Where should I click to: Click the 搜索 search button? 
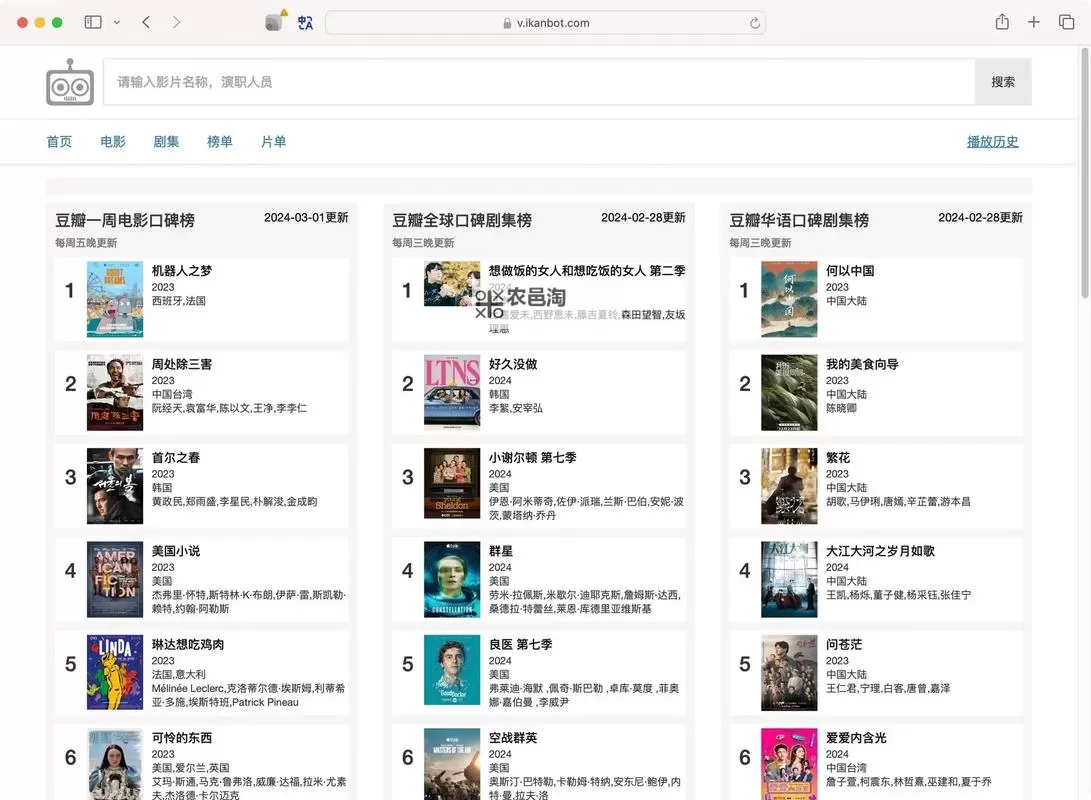(x=1003, y=82)
